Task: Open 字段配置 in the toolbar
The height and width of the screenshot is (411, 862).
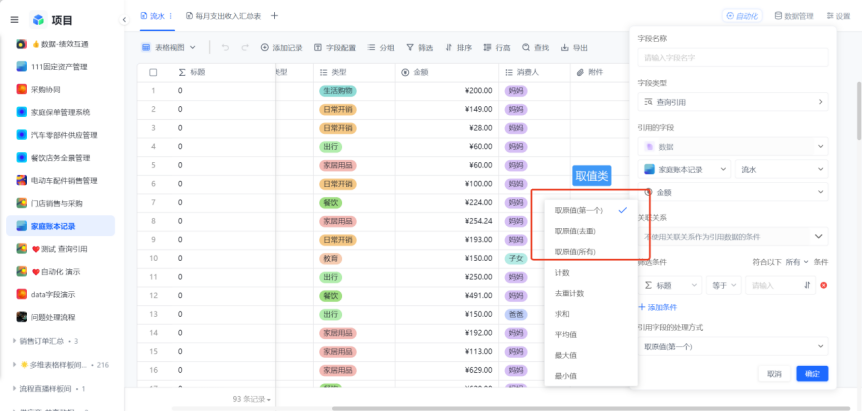Action: click(x=335, y=48)
